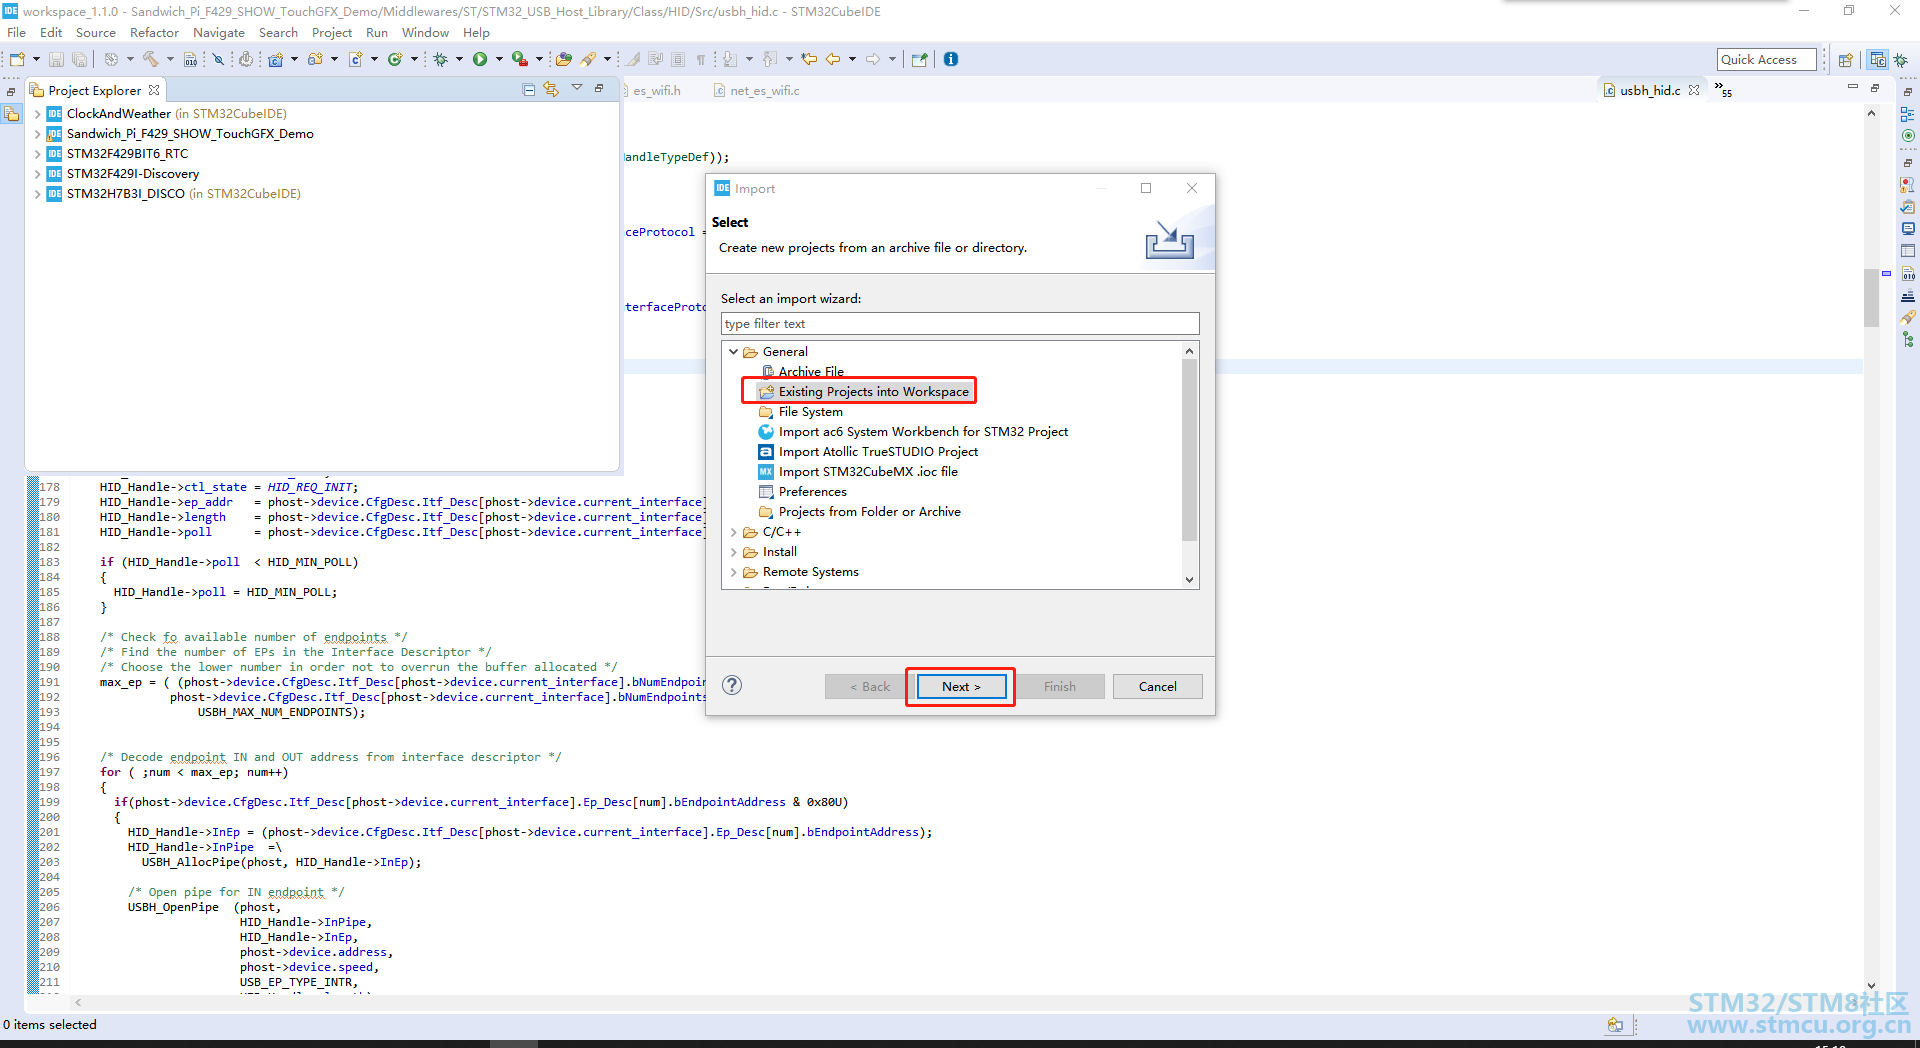
Task: Click the Quick Access search field
Action: pos(1767,60)
